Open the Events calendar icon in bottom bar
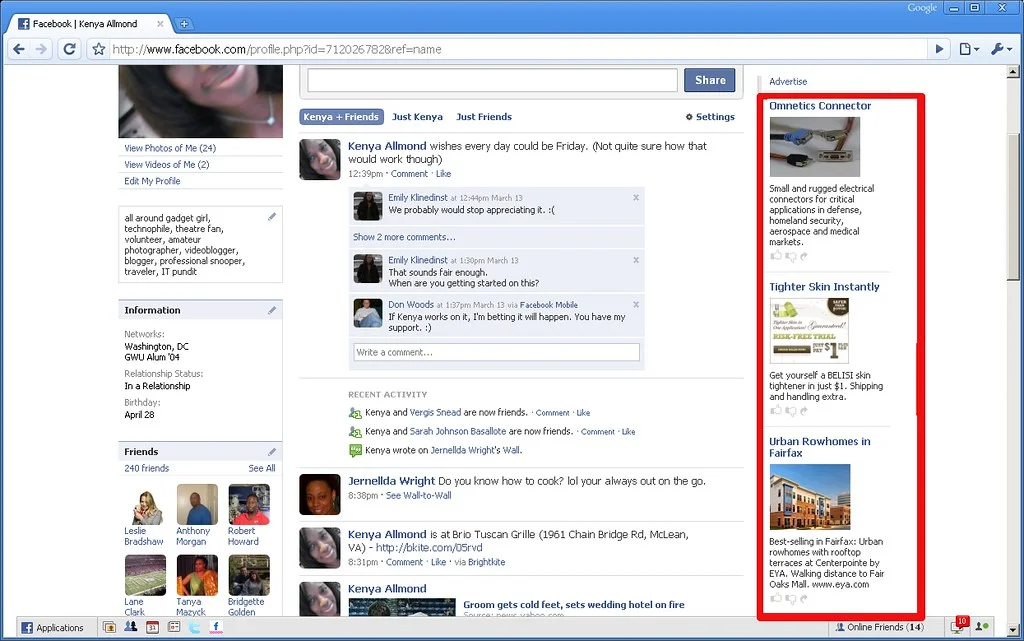The height and width of the screenshot is (641, 1024). tap(152, 627)
